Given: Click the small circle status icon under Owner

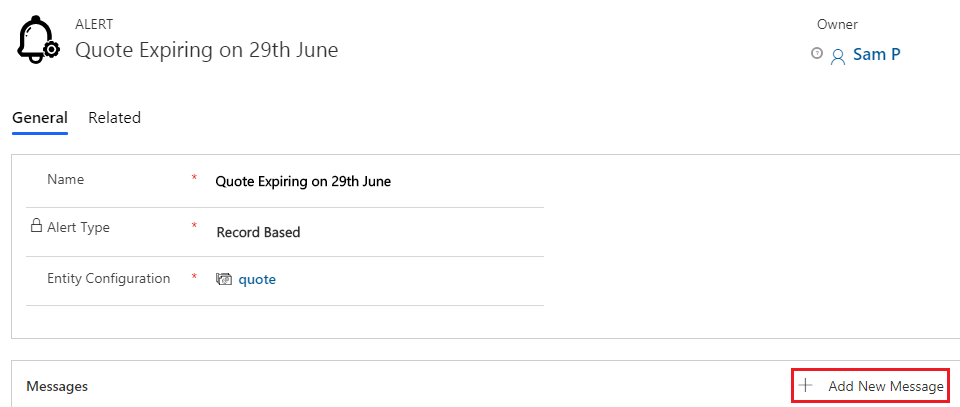Looking at the screenshot, I should pyautogui.click(x=816, y=53).
